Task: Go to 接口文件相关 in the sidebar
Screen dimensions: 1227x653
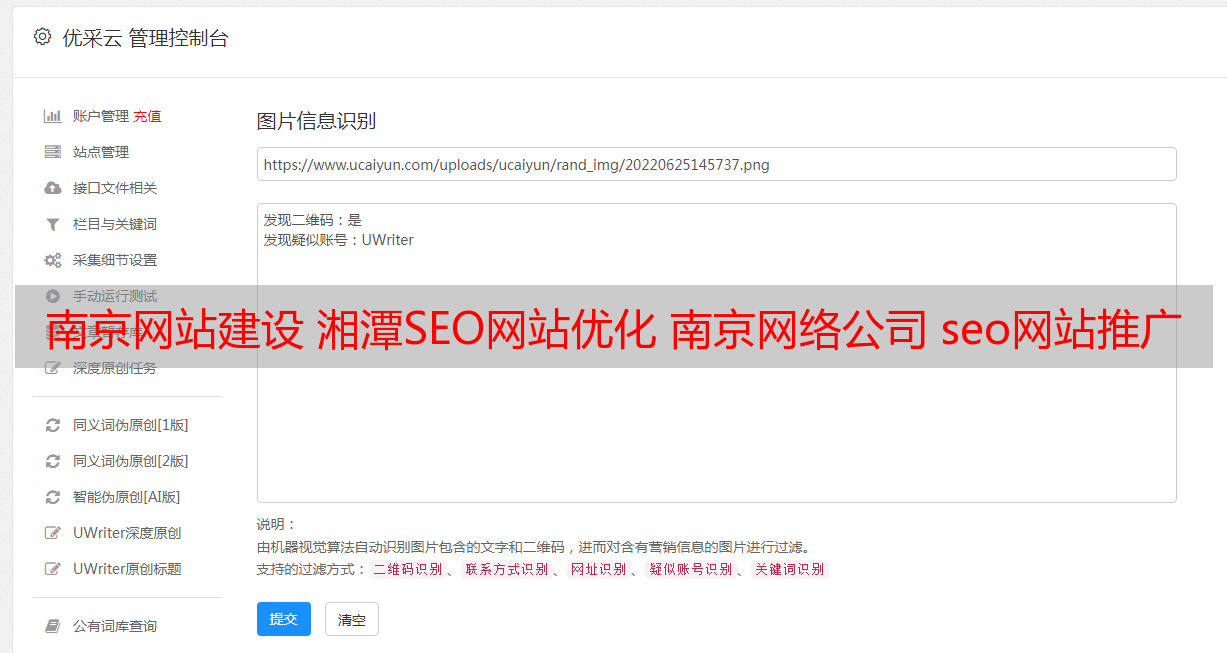Action: tap(115, 188)
